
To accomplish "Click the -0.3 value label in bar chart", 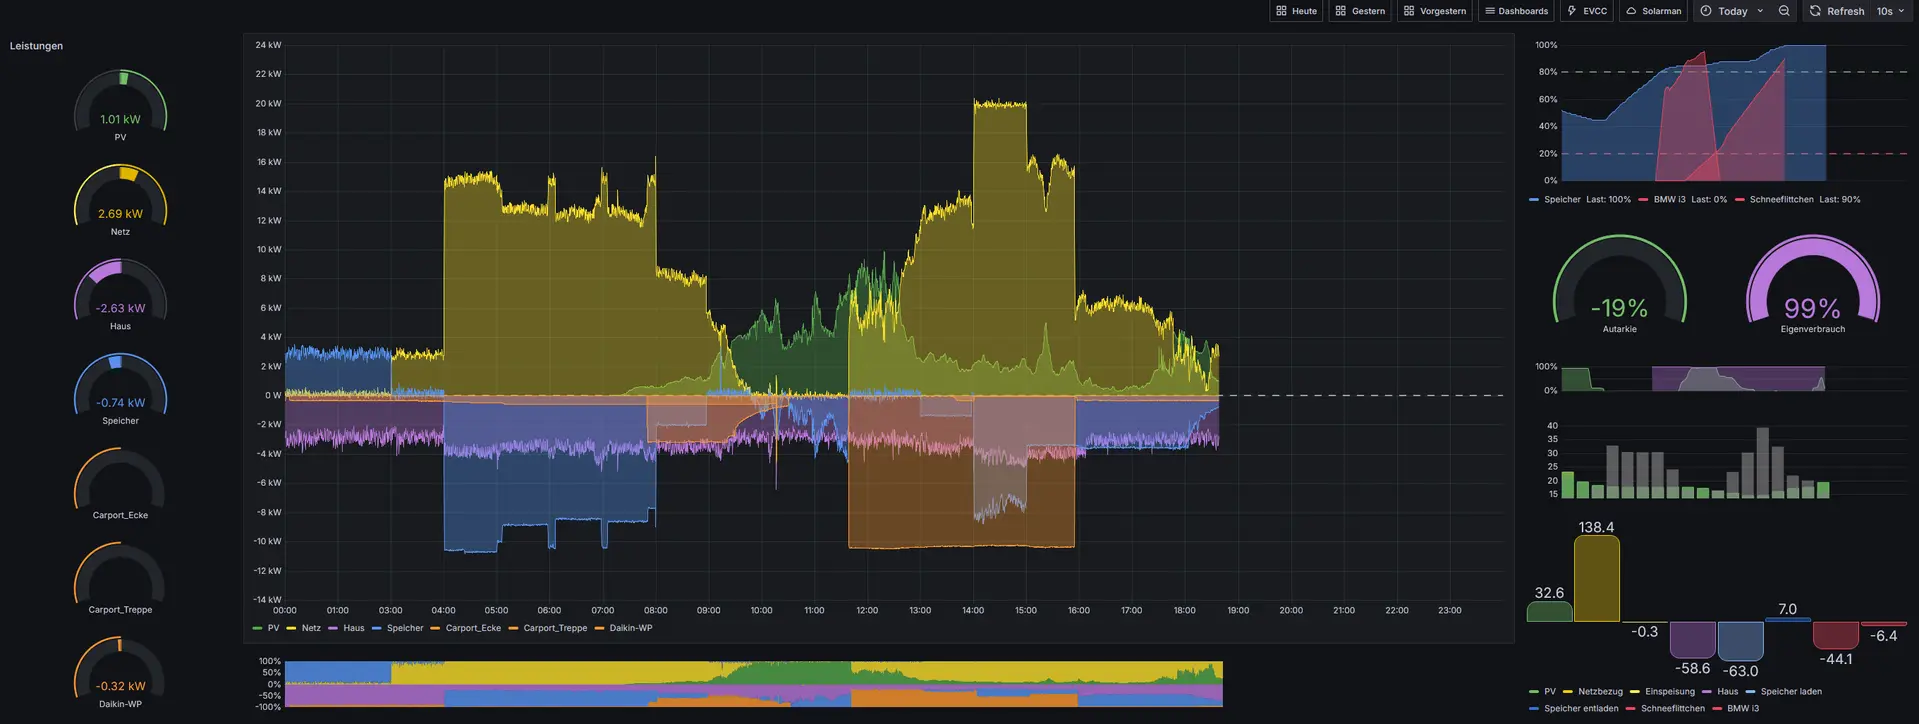I will click(1644, 632).
